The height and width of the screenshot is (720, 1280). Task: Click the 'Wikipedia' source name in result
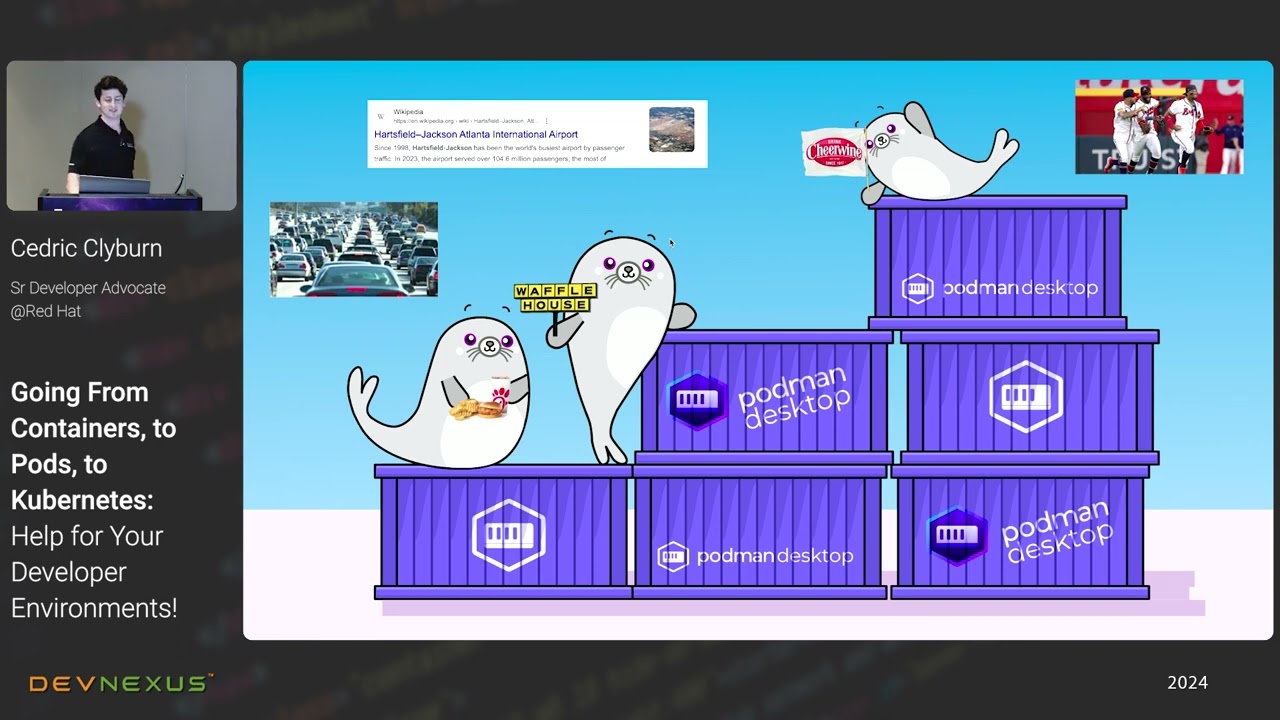tap(408, 112)
